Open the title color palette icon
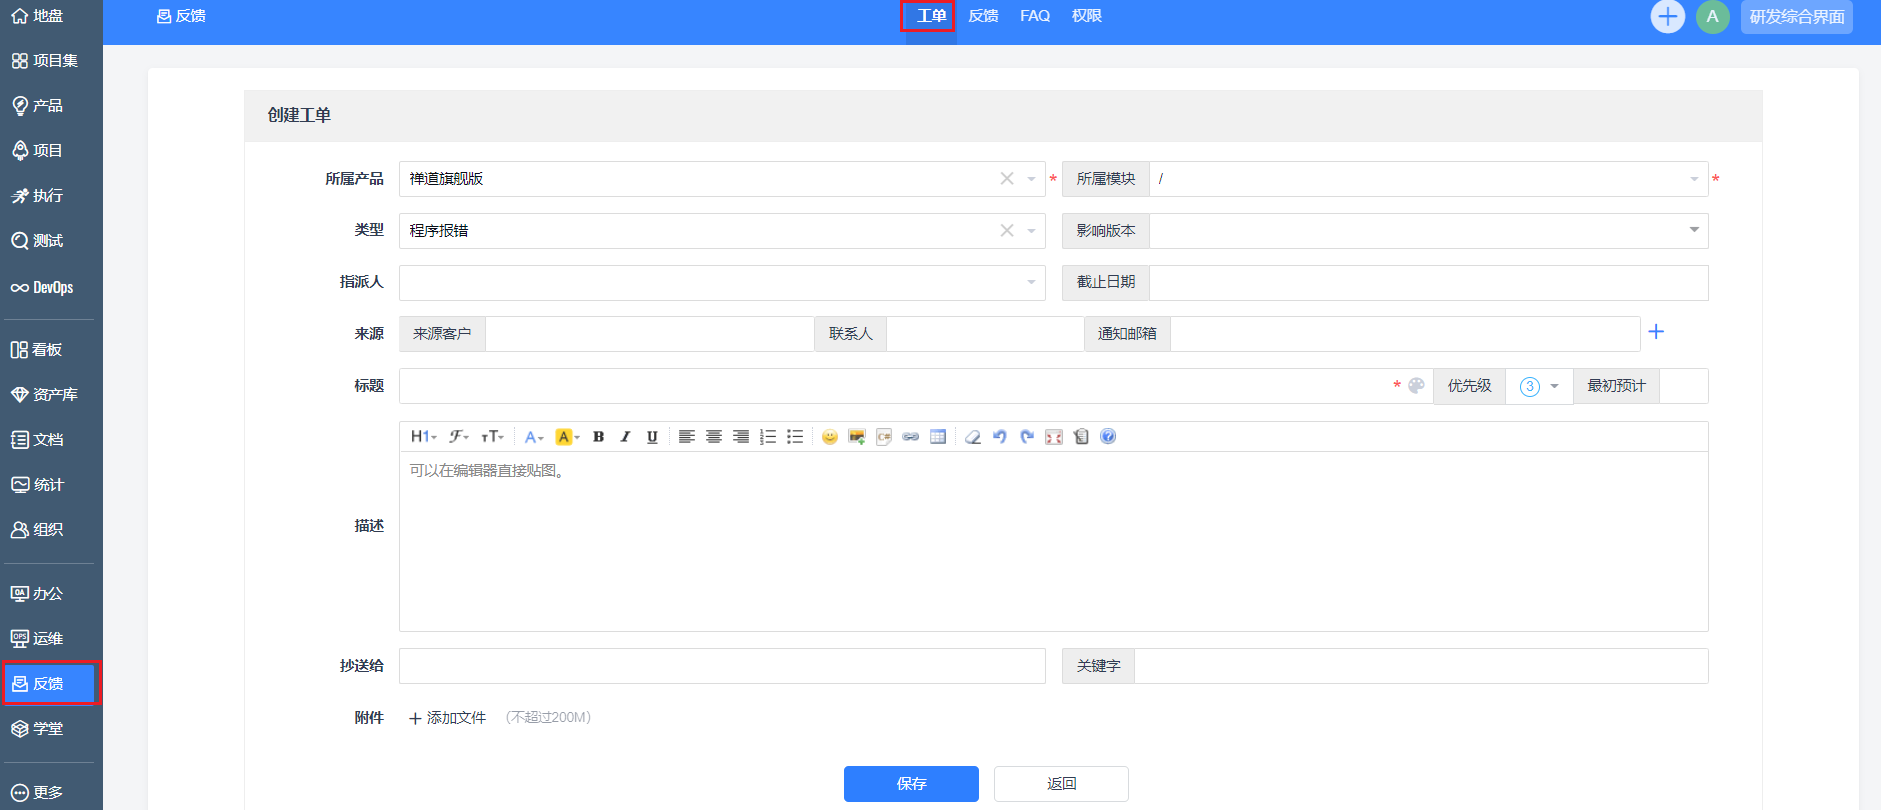1881x810 pixels. tap(1416, 386)
